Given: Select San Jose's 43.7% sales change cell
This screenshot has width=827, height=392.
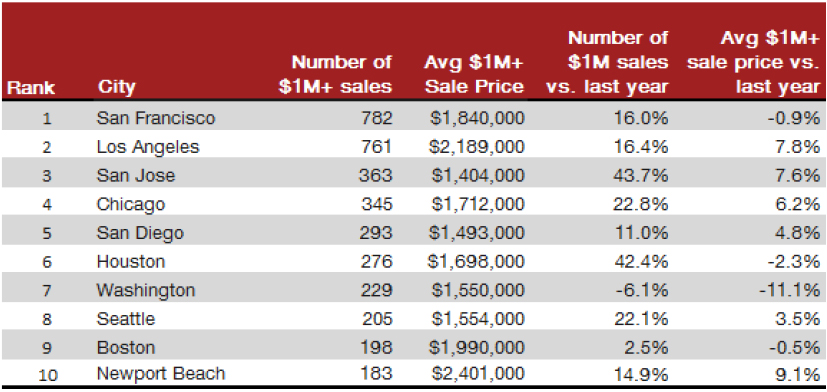Looking at the screenshot, I should [641, 176].
